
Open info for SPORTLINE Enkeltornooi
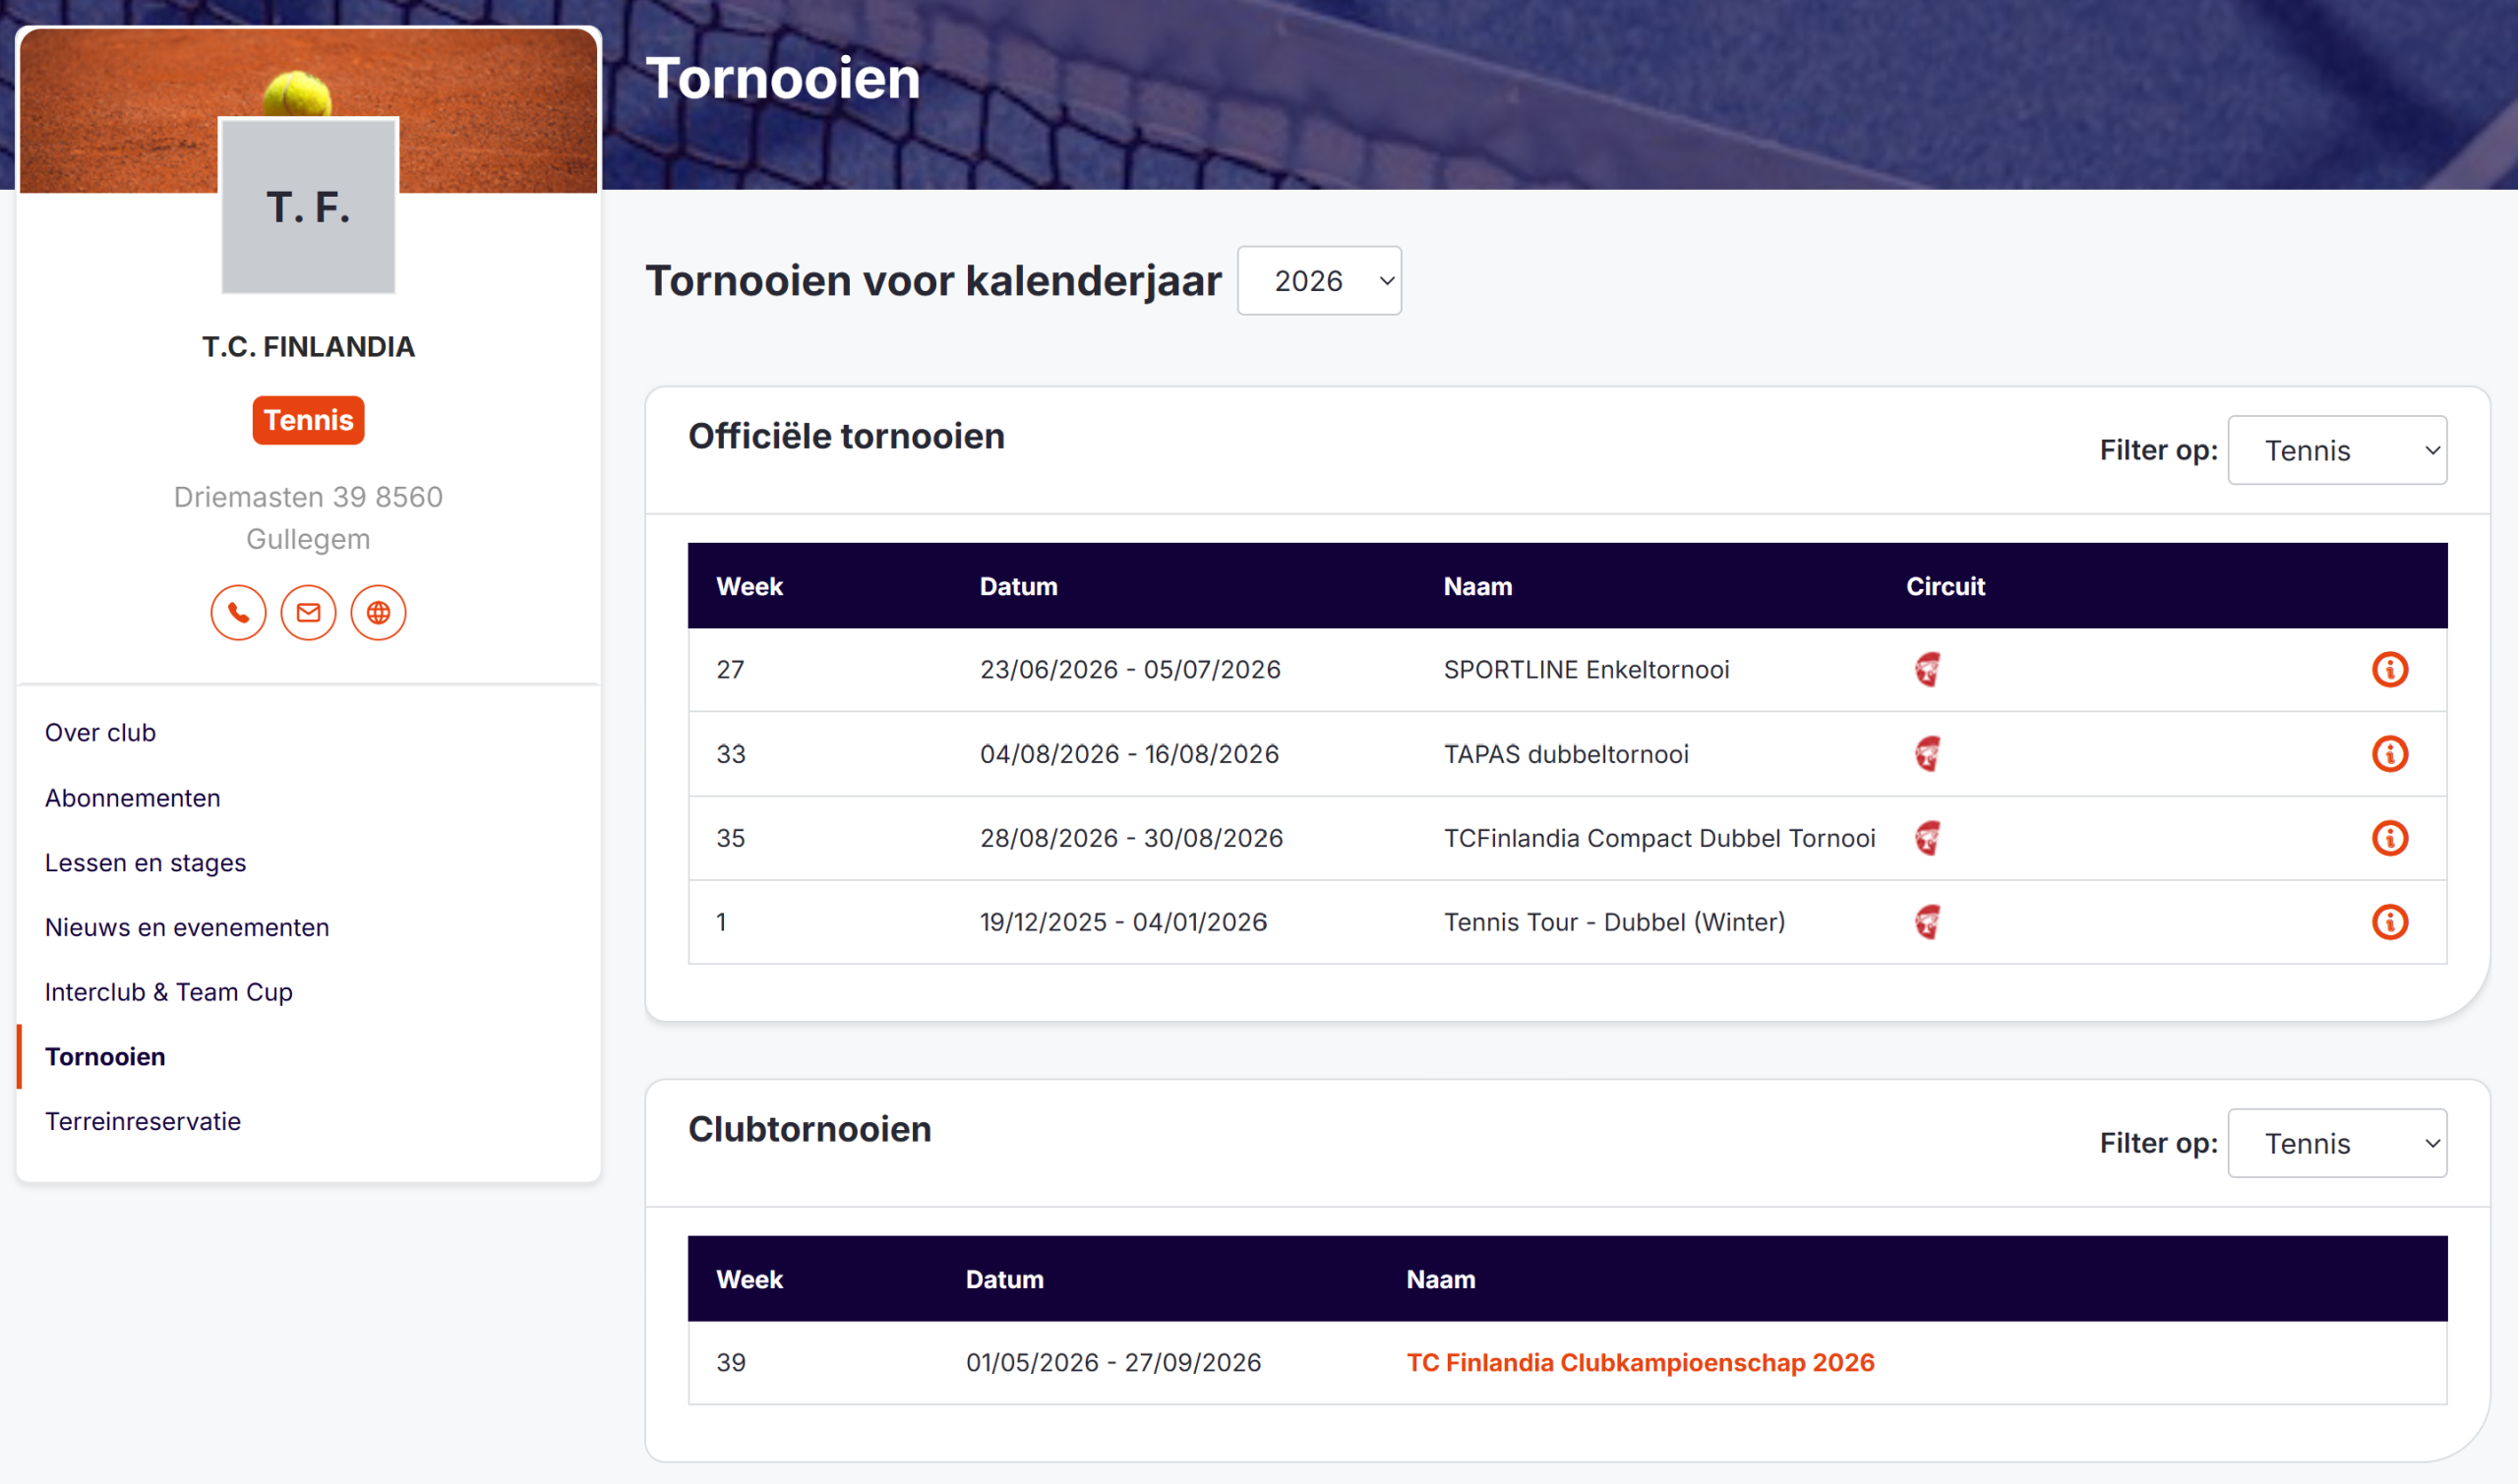[2389, 669]
